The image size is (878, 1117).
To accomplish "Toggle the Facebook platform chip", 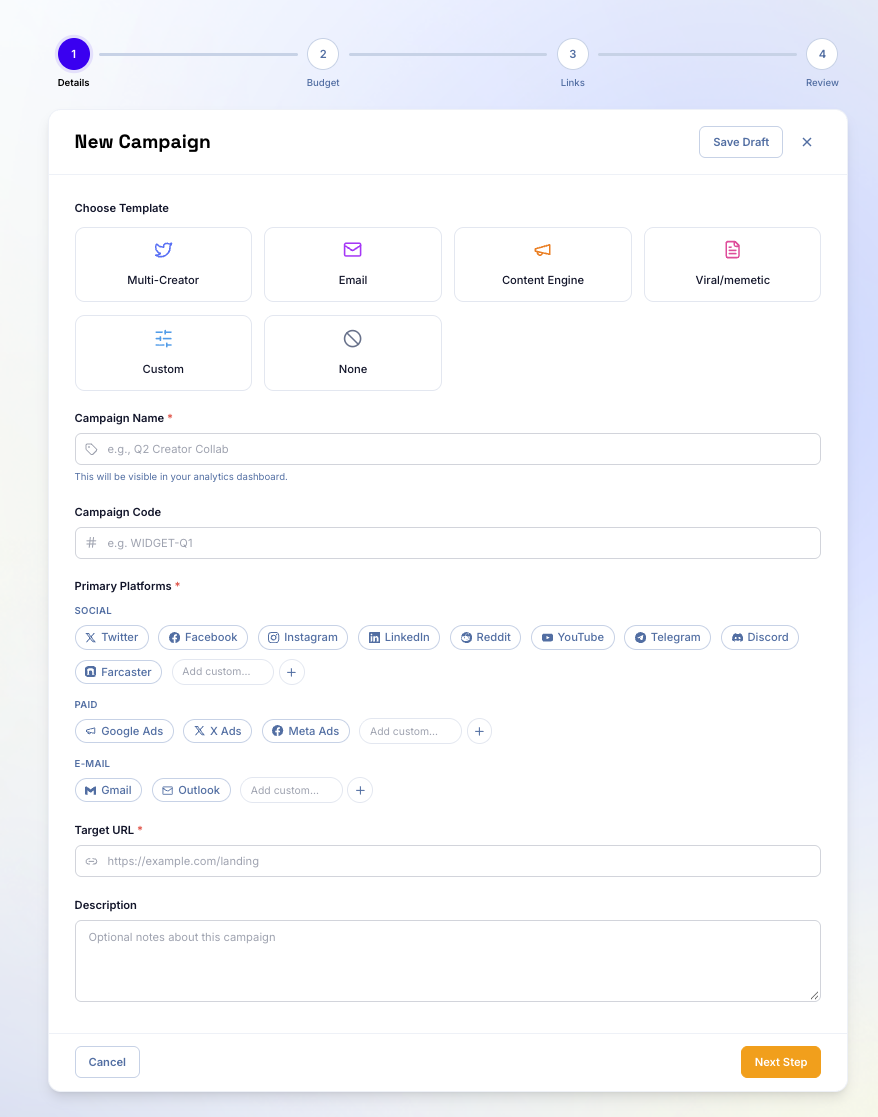I will 203,637.
